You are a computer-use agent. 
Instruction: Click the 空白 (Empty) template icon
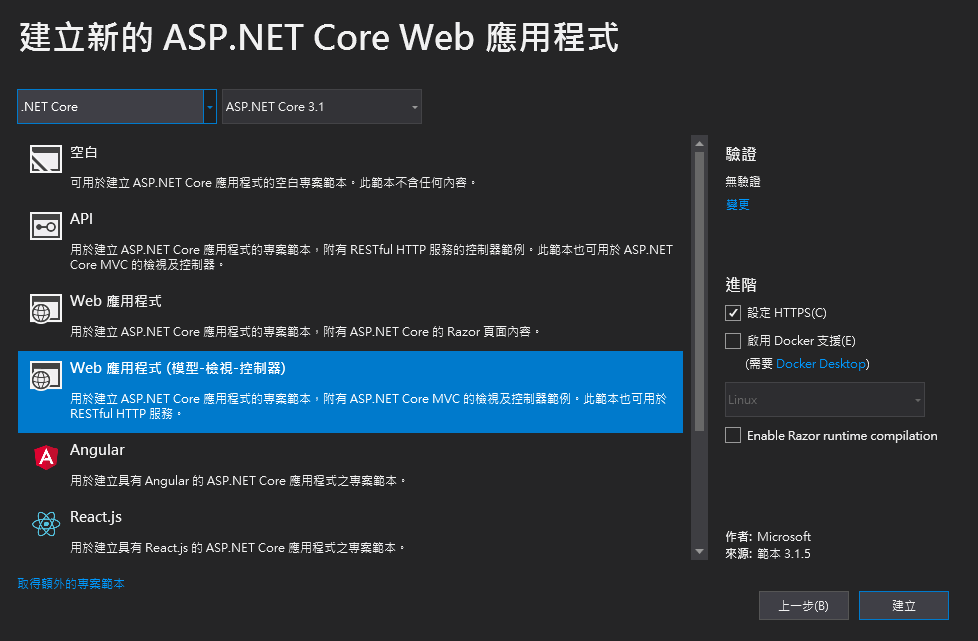click(x=46, y=159)
